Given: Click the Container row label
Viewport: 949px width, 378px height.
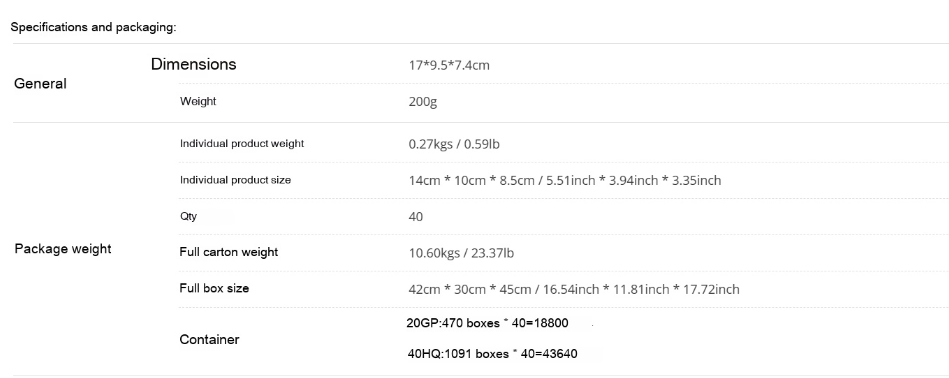Looking at the screenshot, I should point(209,339).
